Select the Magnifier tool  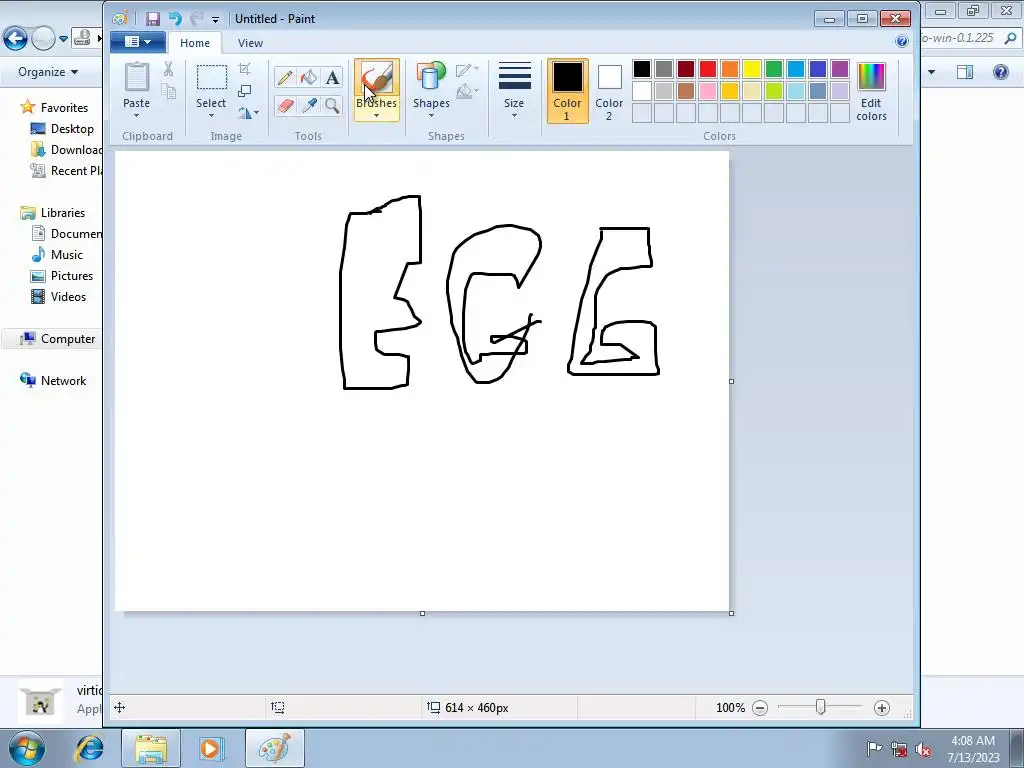(x=332, y=105)
